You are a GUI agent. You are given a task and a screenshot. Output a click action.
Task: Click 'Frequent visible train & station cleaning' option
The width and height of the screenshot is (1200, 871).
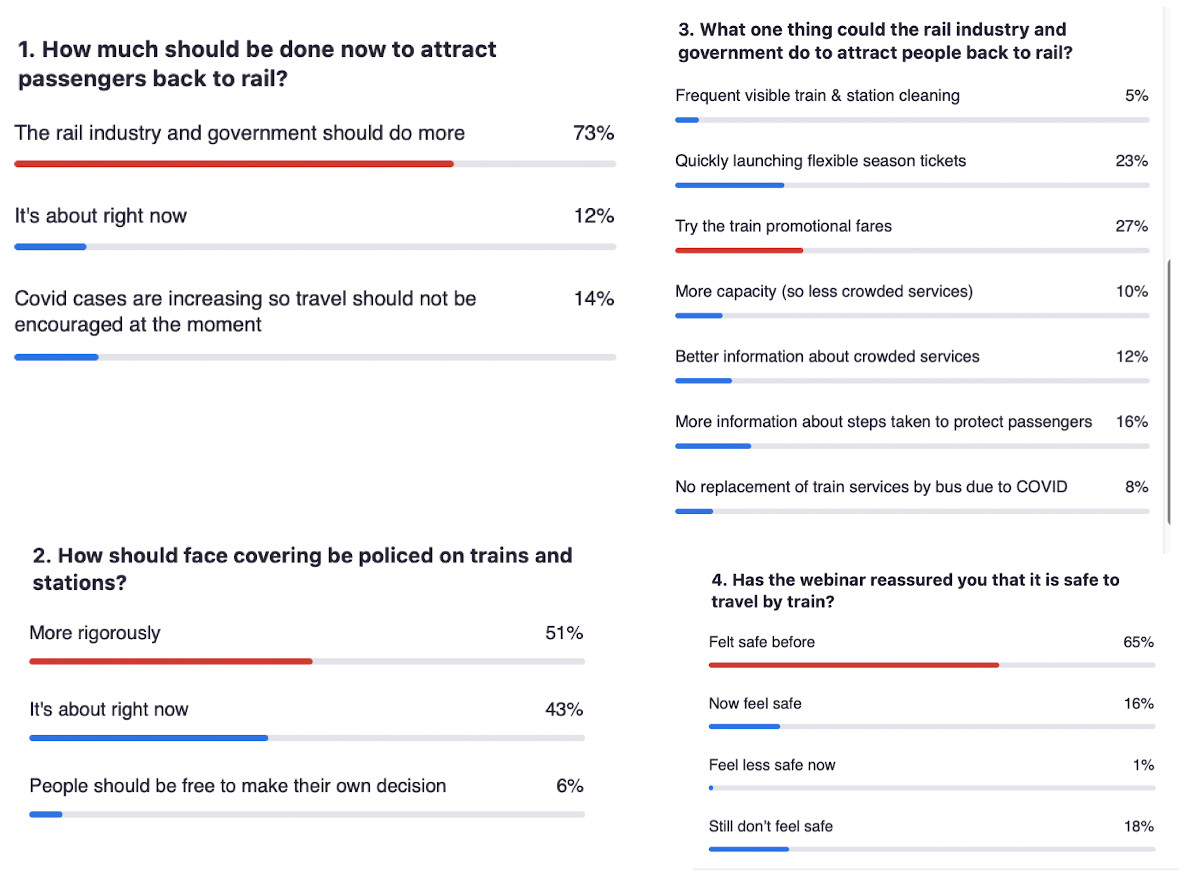817,96
